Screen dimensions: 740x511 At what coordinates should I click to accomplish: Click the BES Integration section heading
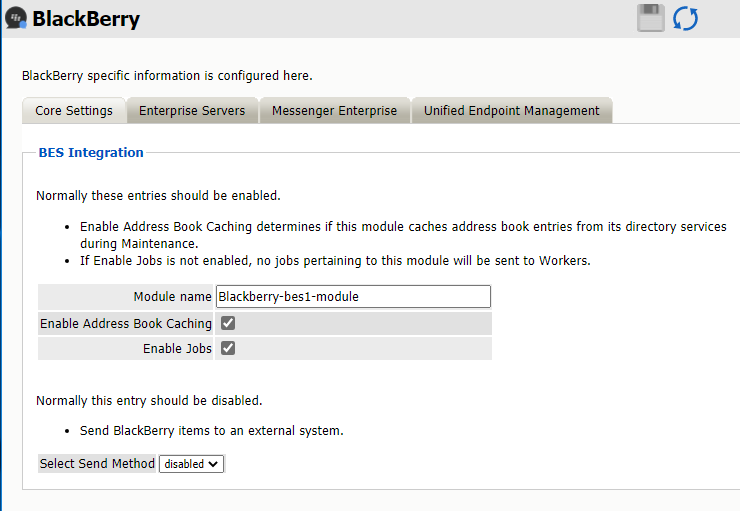pyautogui.click(x=91, y=153)
